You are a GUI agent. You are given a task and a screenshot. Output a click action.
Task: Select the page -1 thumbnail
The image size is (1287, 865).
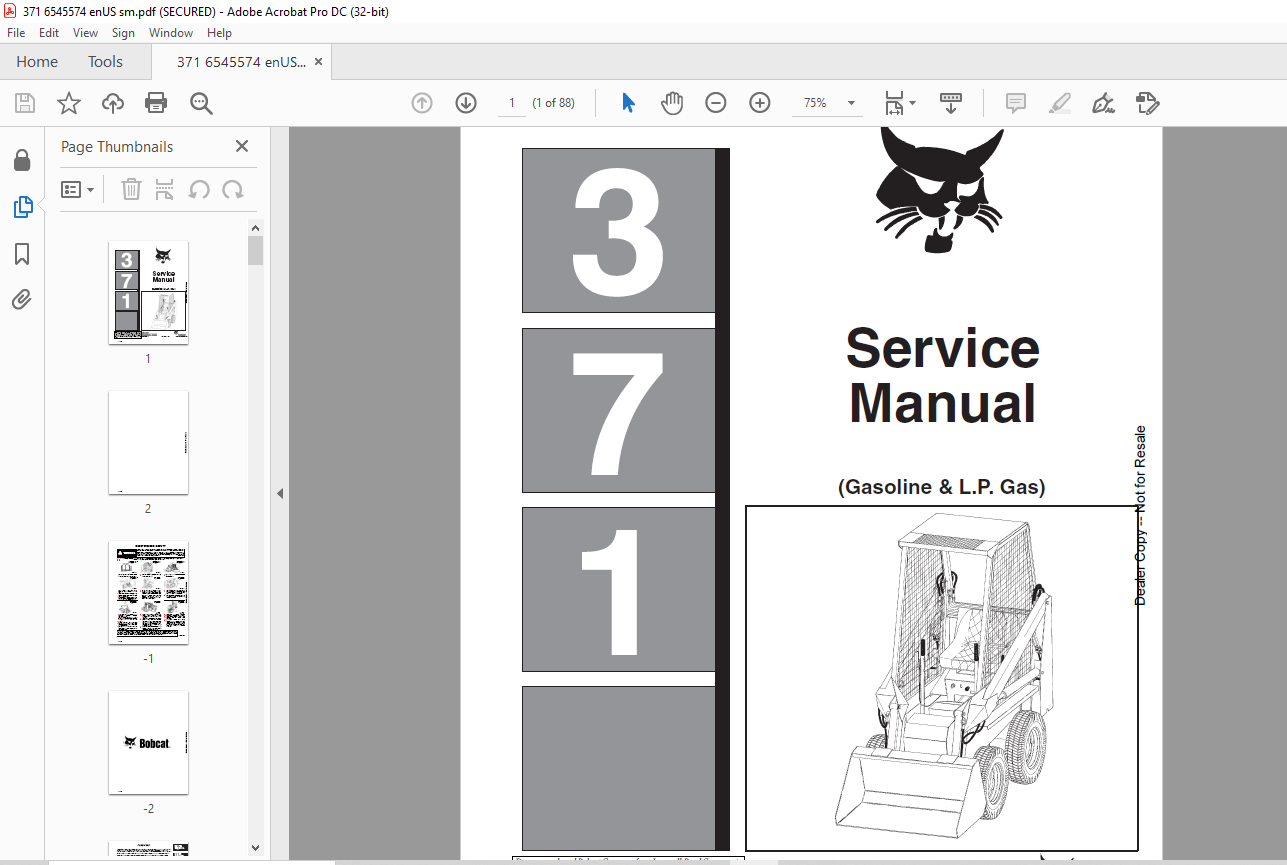point(148,592)
